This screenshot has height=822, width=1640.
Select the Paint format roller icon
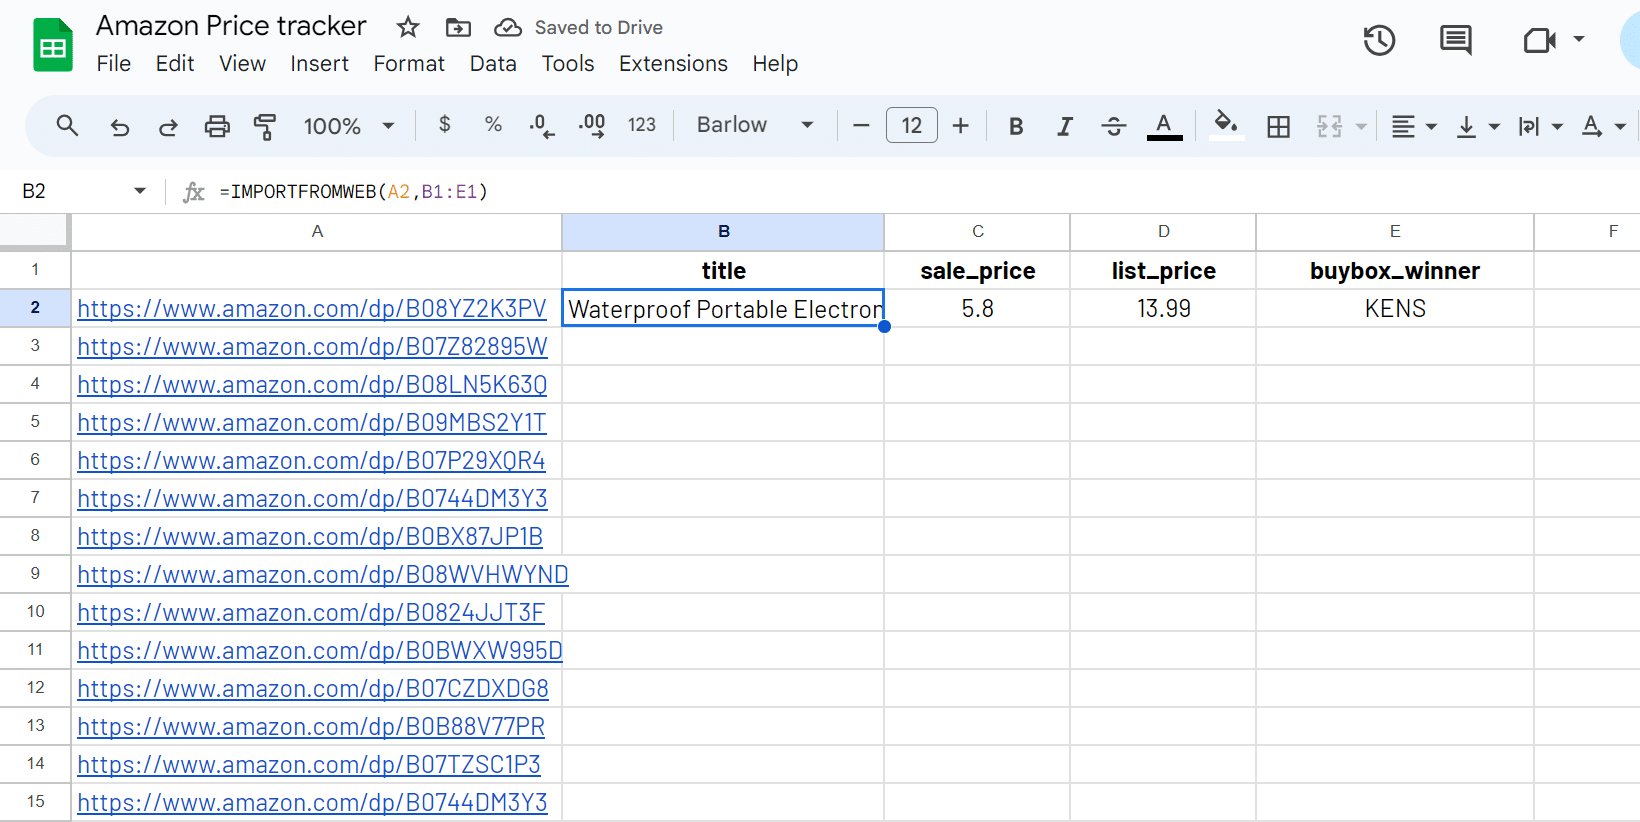[x=265, y=126]
